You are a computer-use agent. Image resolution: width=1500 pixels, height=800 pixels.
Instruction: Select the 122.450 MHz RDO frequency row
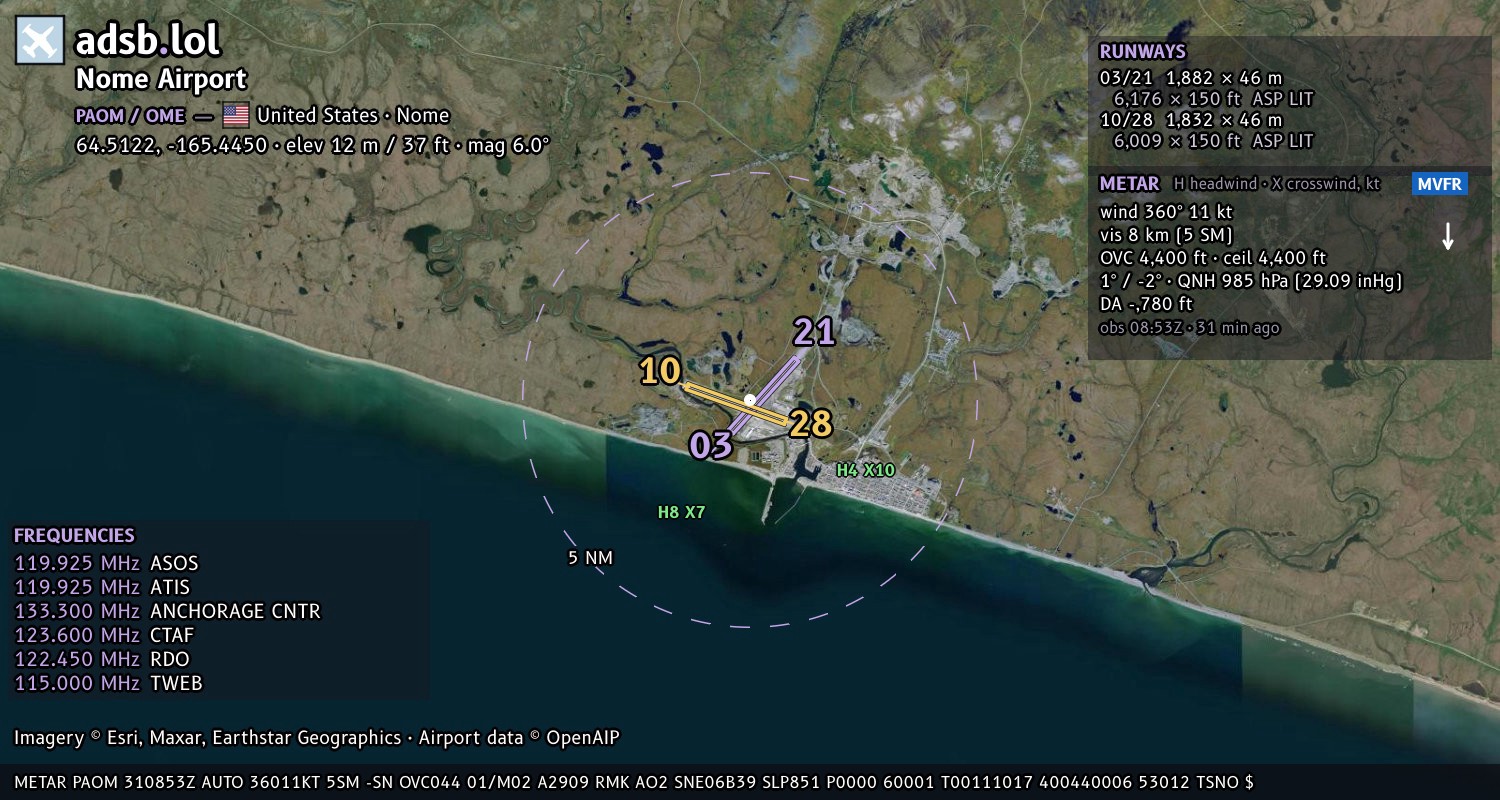[102, 659]
